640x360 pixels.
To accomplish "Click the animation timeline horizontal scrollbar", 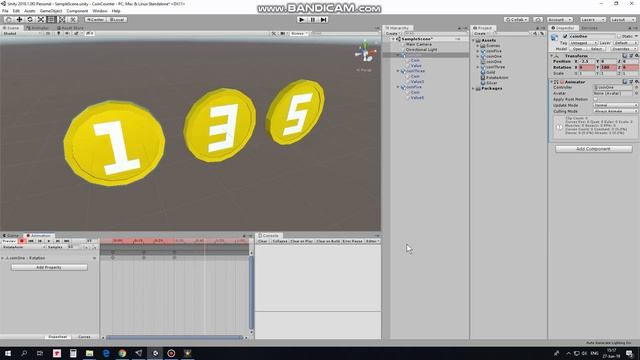I will (x=174, y=337).
